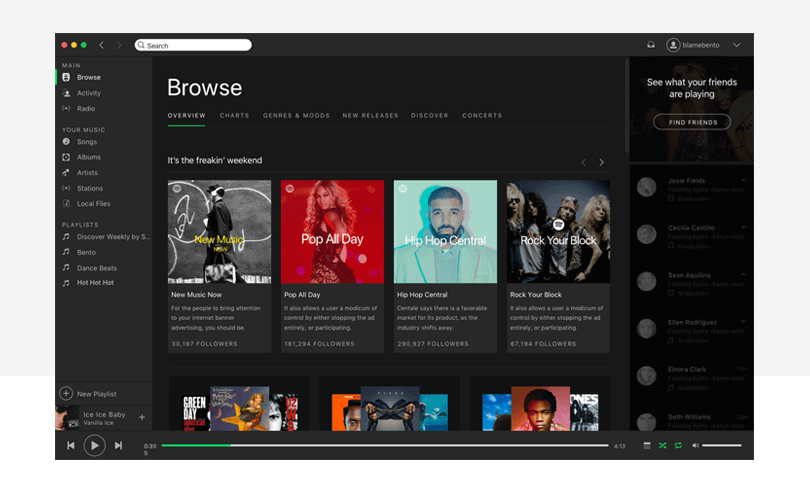
Task: Open the Hip Hop Central cover
Action: point(445,231)
